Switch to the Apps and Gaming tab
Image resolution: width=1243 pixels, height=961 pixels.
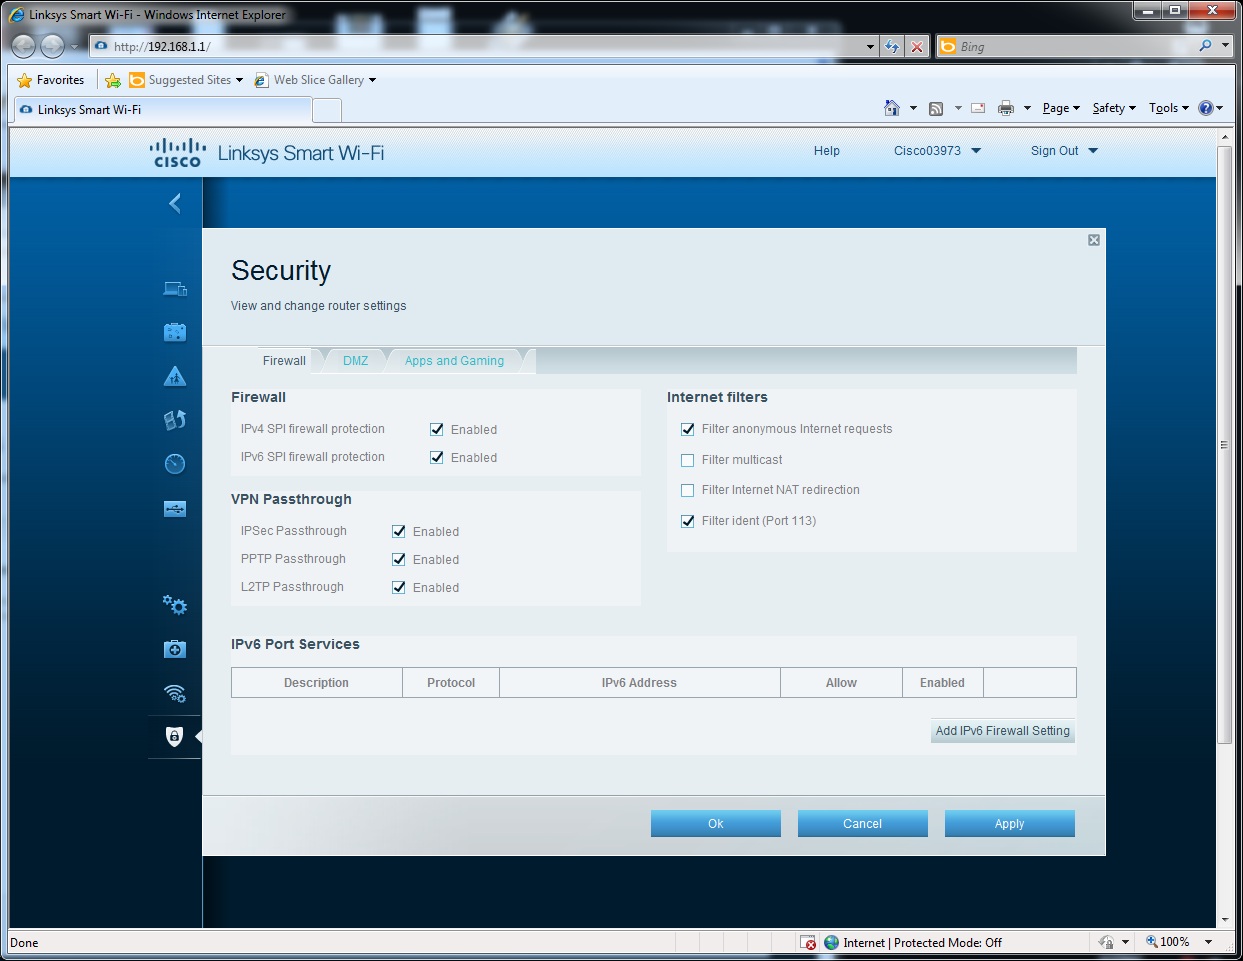click(454, 361)
